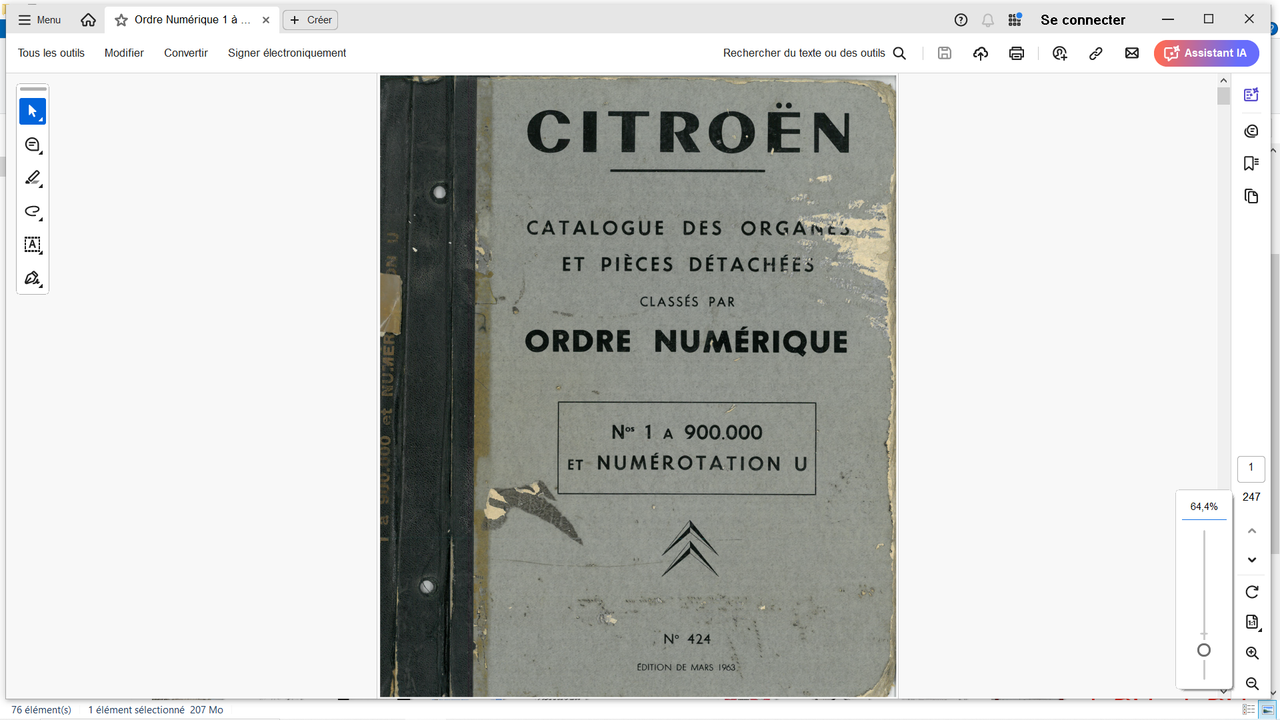Open Signer électroniquement

(287, 53)
